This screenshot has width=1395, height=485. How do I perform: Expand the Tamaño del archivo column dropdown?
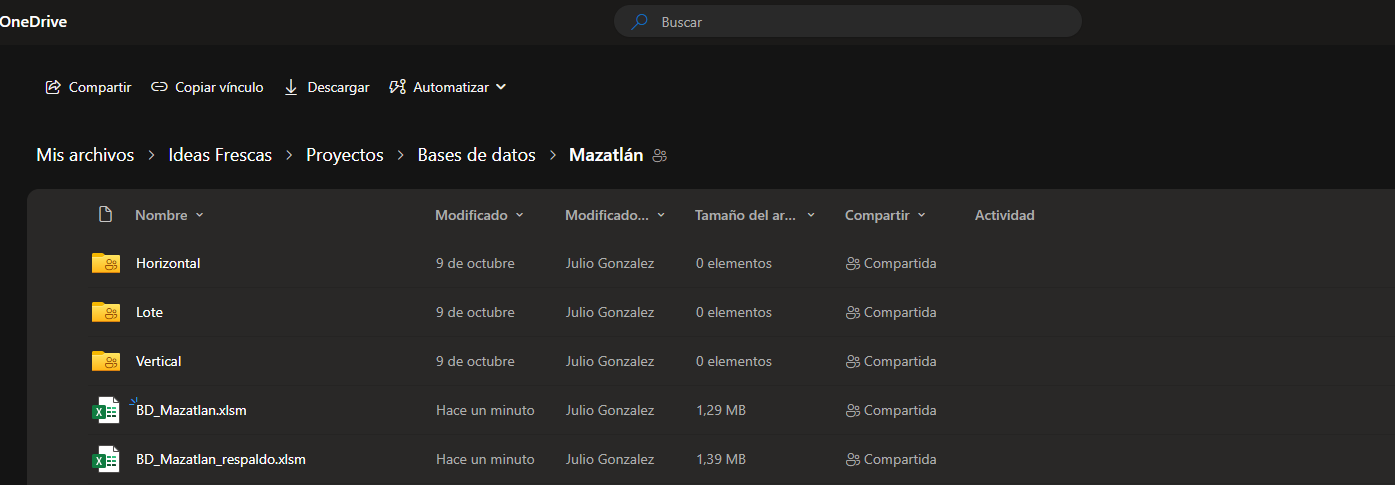coord(811,215)
